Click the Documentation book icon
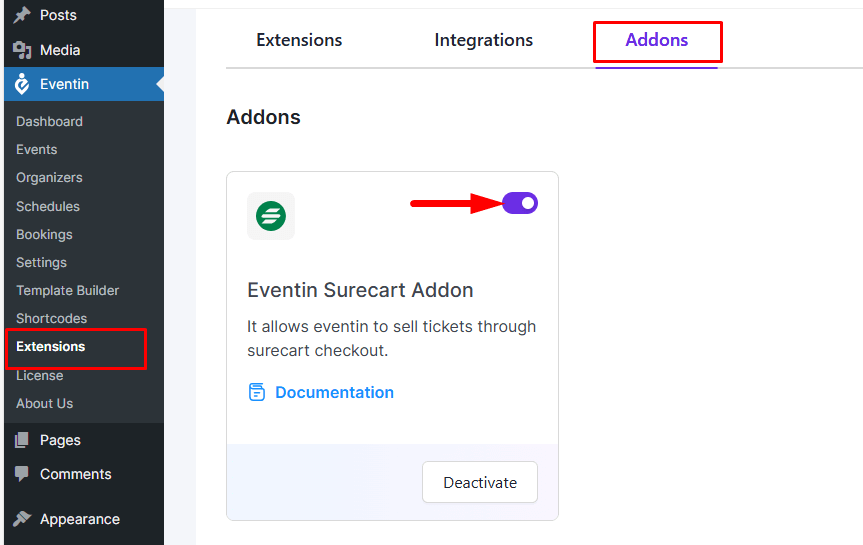This screenshot has height=545, width=863. click(257, 392)
